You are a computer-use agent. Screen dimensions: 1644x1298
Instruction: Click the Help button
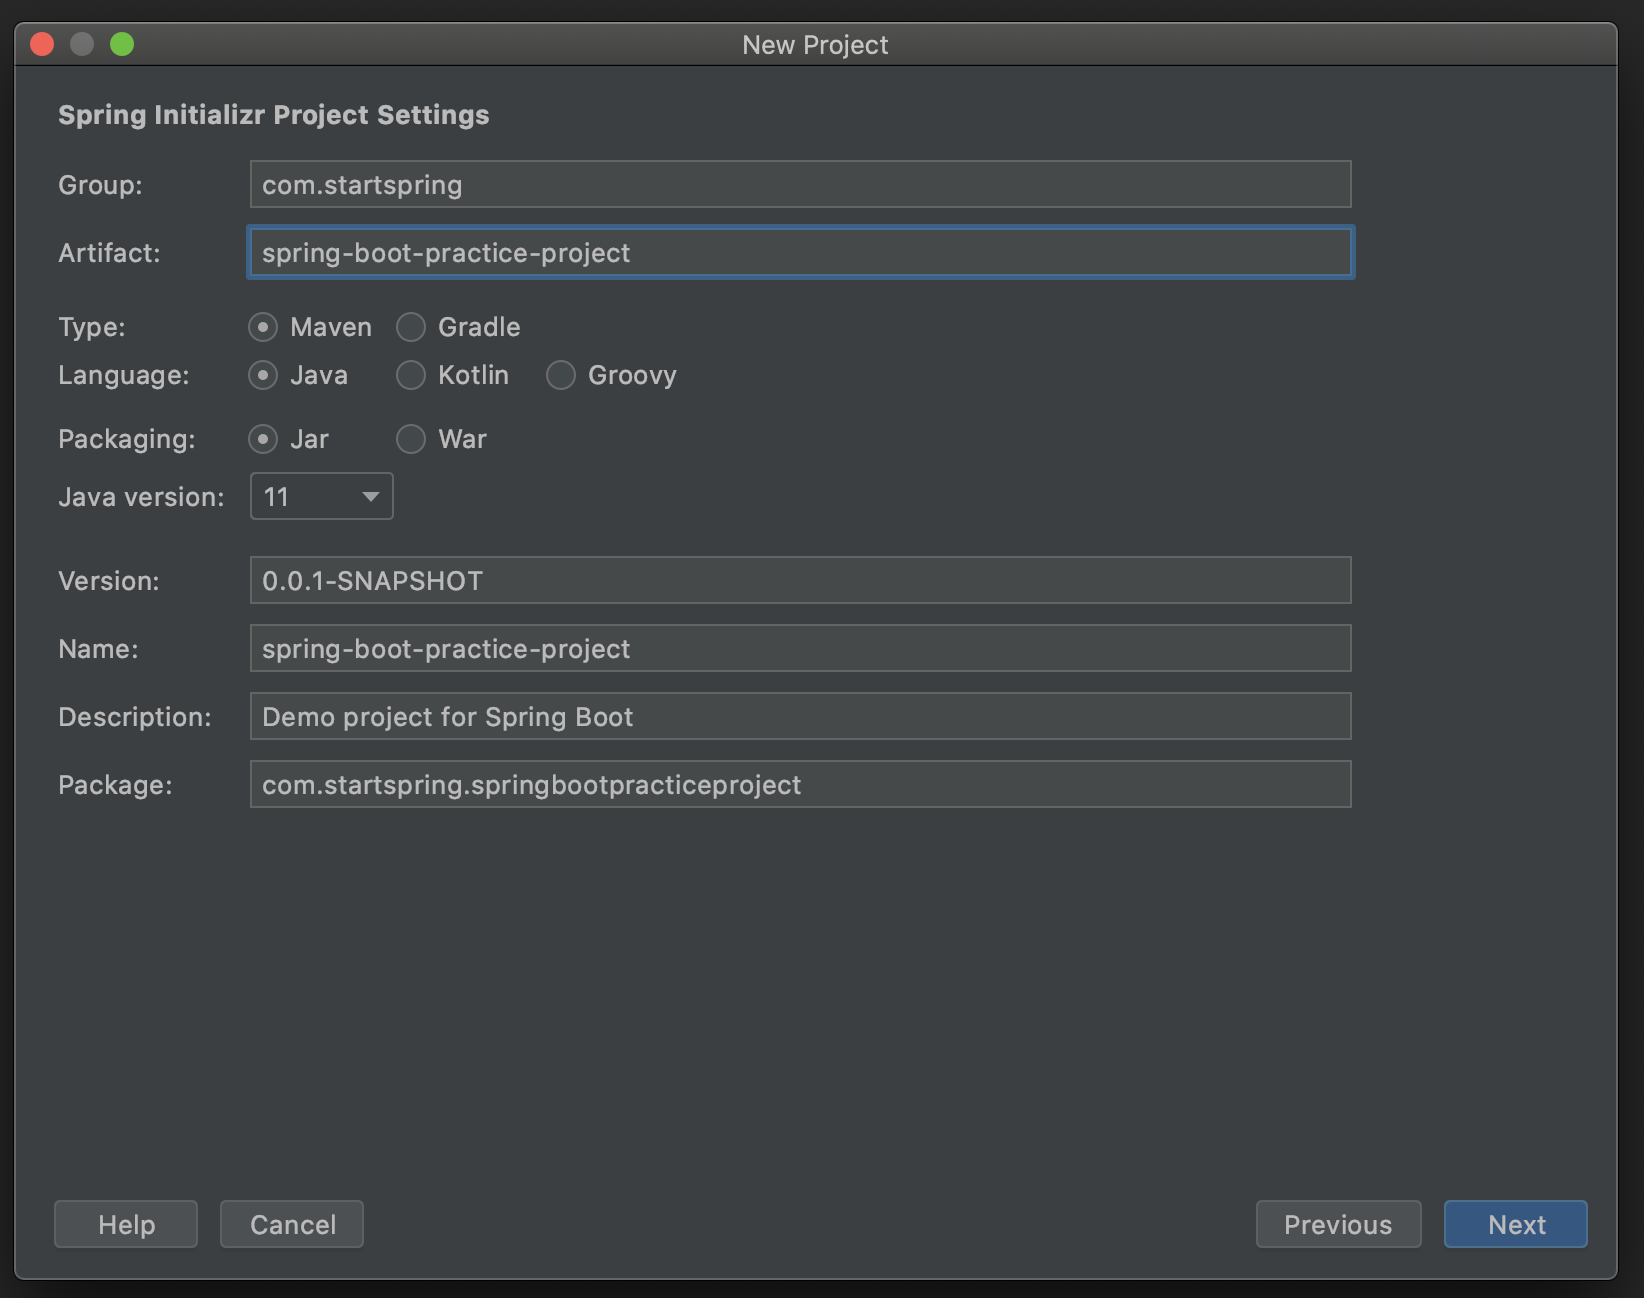(x=126, y=1224)
